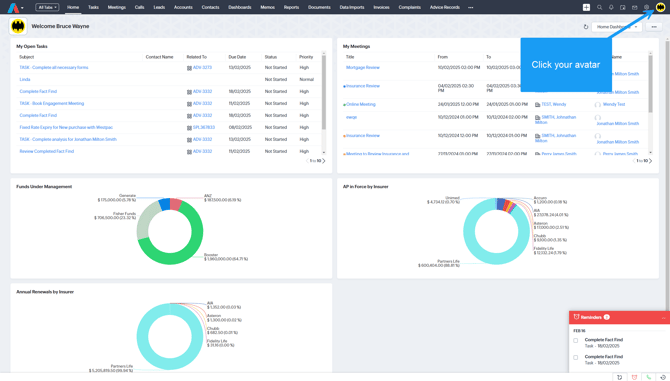This screenshot has height=381, width=670.
Task: Show more tabs via top bar ellipsis
Action: point(470,7)
